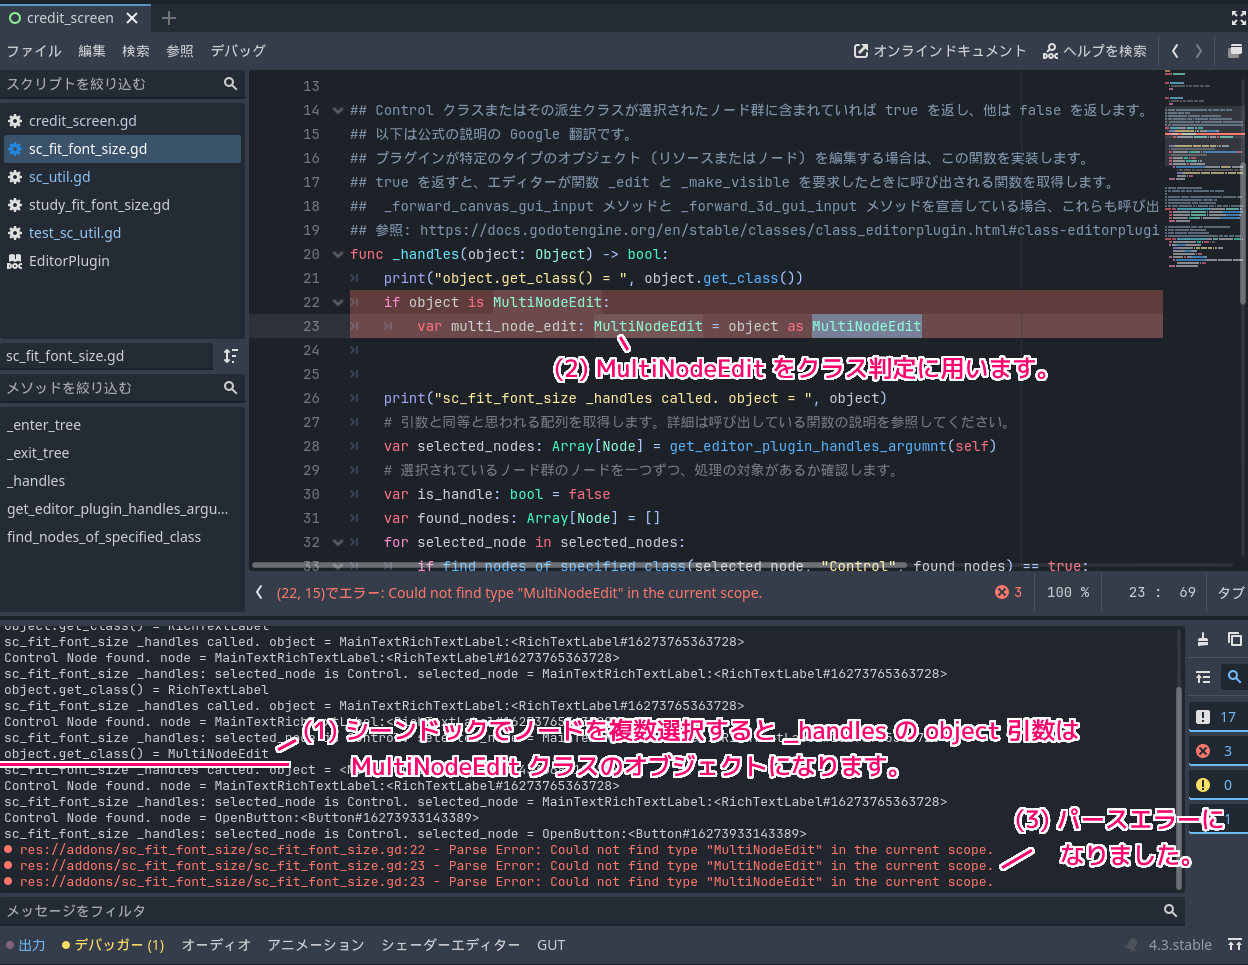This screenshot has width=1248, height=965.
Task: Open the シェーダーエディター tab
Action: point(450,945)
